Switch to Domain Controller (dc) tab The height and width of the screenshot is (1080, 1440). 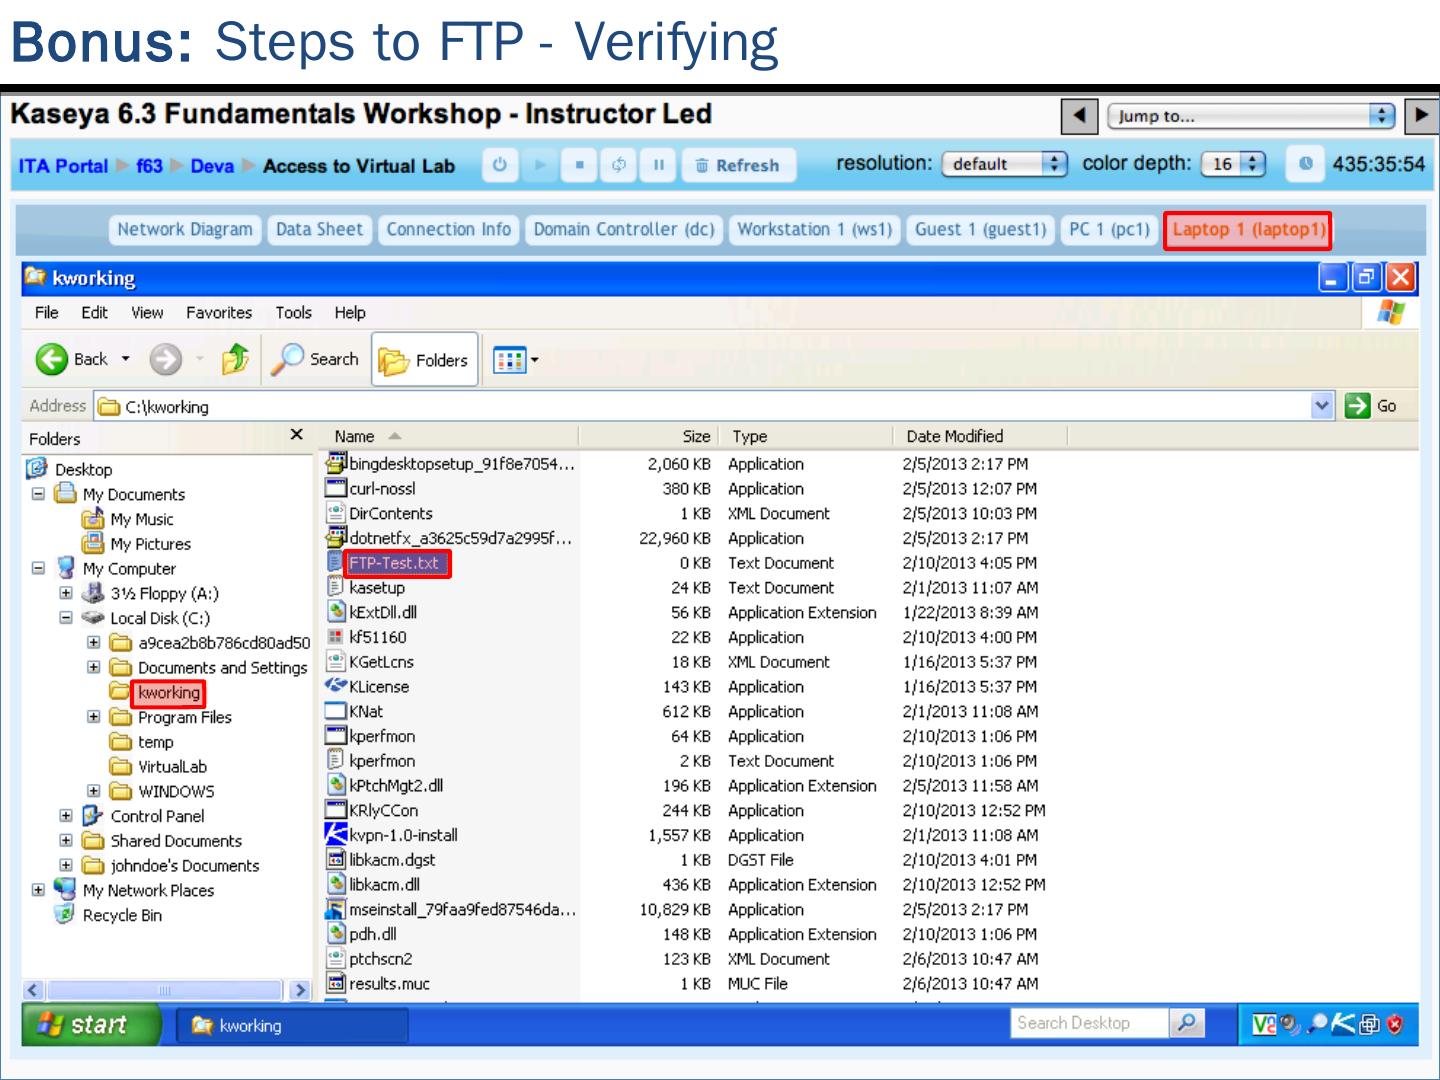pos(623,230)
